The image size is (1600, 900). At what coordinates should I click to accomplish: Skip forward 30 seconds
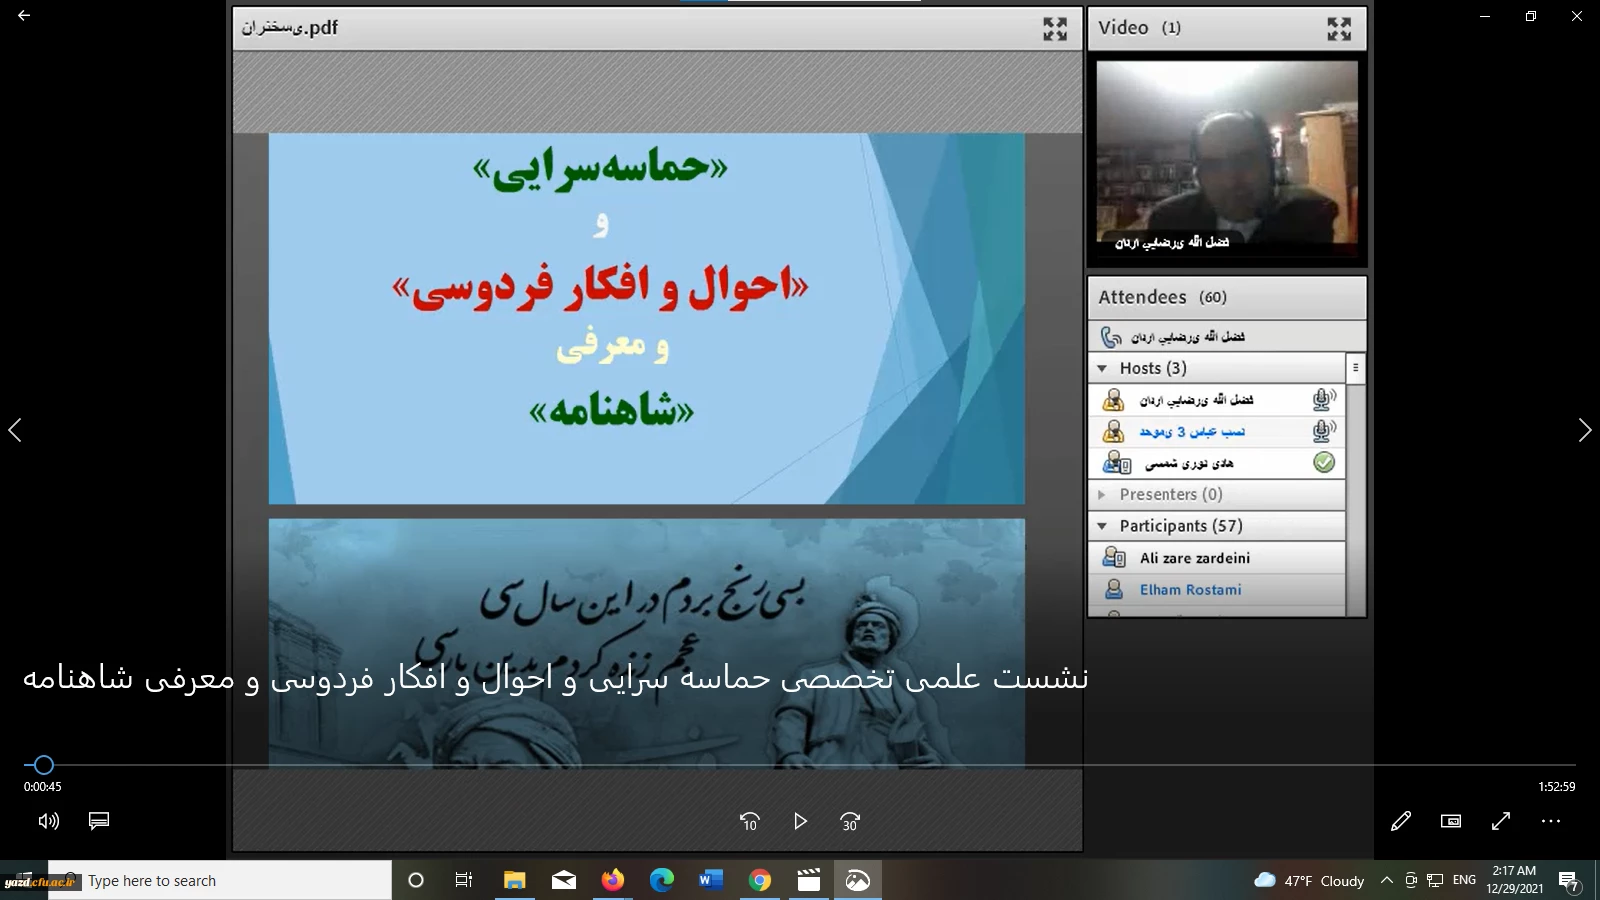pos(850,821)
